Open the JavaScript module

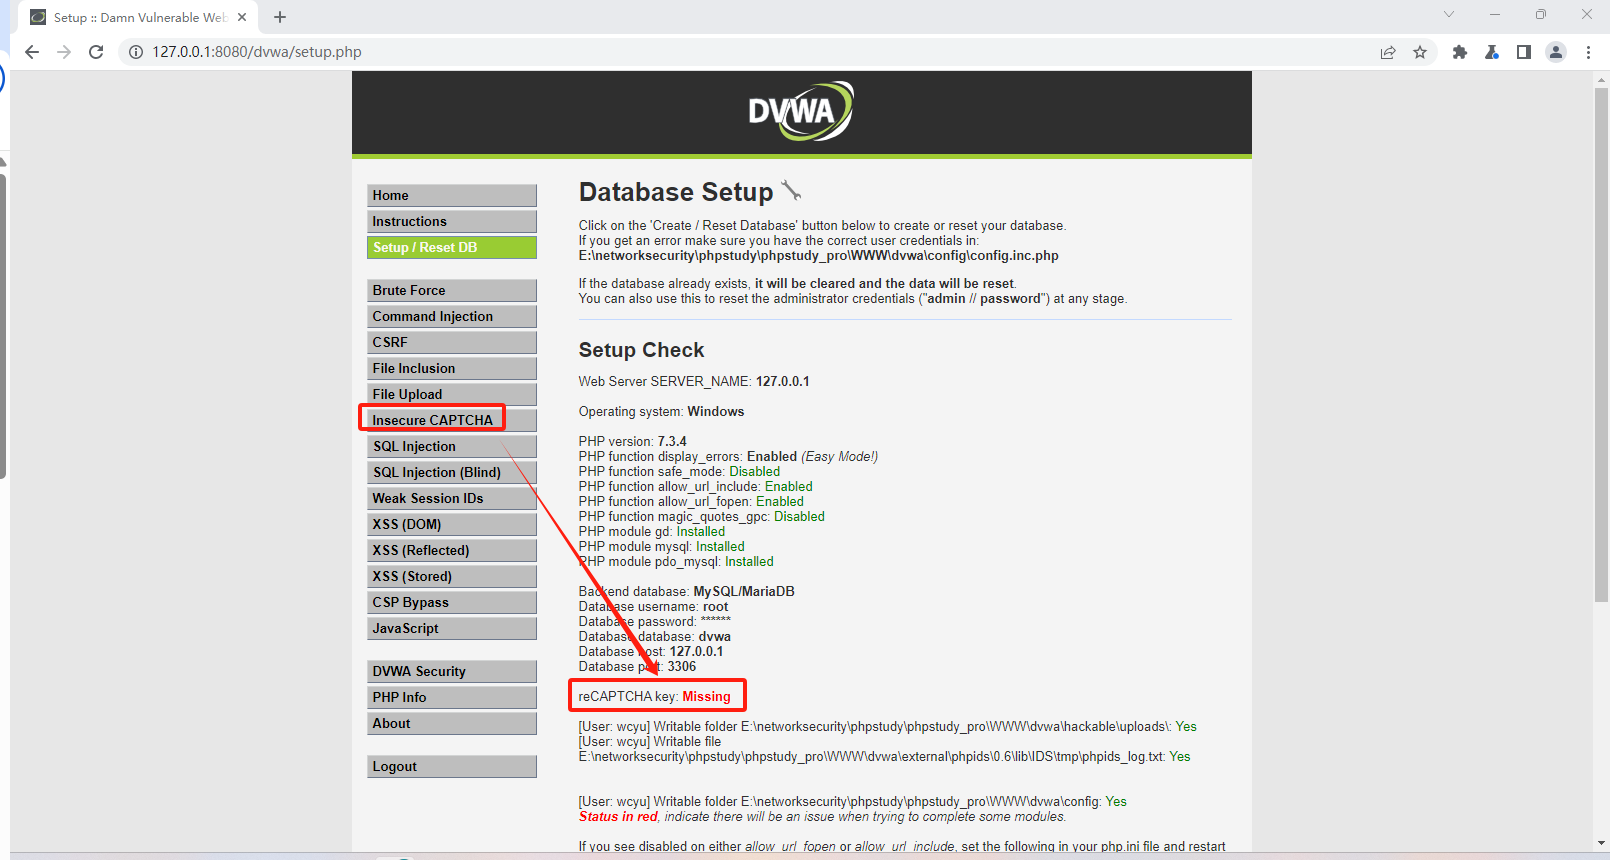pos(452,628)
